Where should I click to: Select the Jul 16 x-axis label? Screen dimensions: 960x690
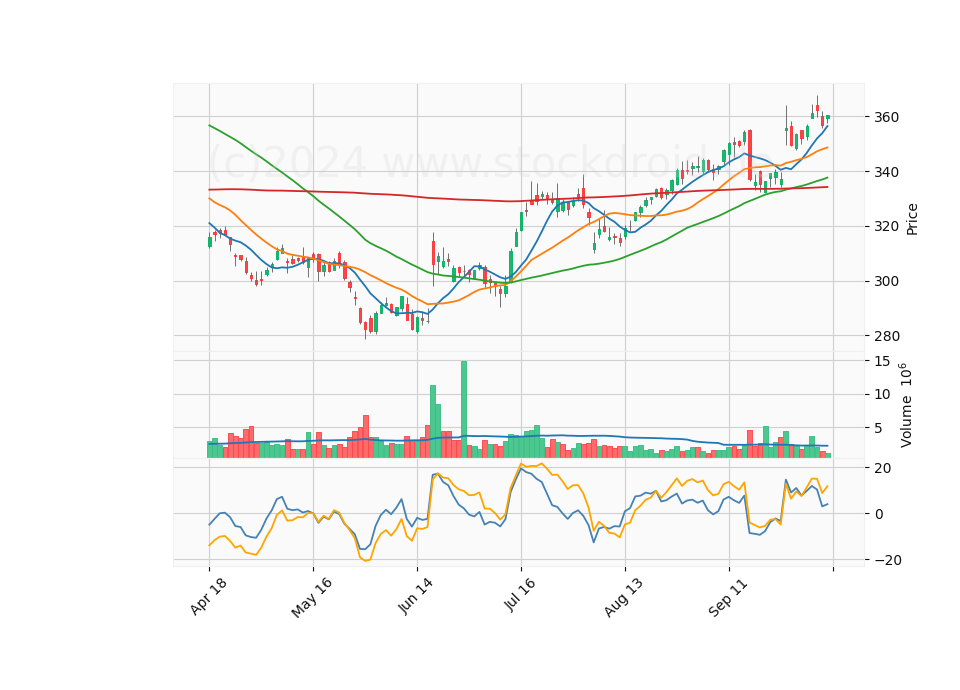click(520, 595)
